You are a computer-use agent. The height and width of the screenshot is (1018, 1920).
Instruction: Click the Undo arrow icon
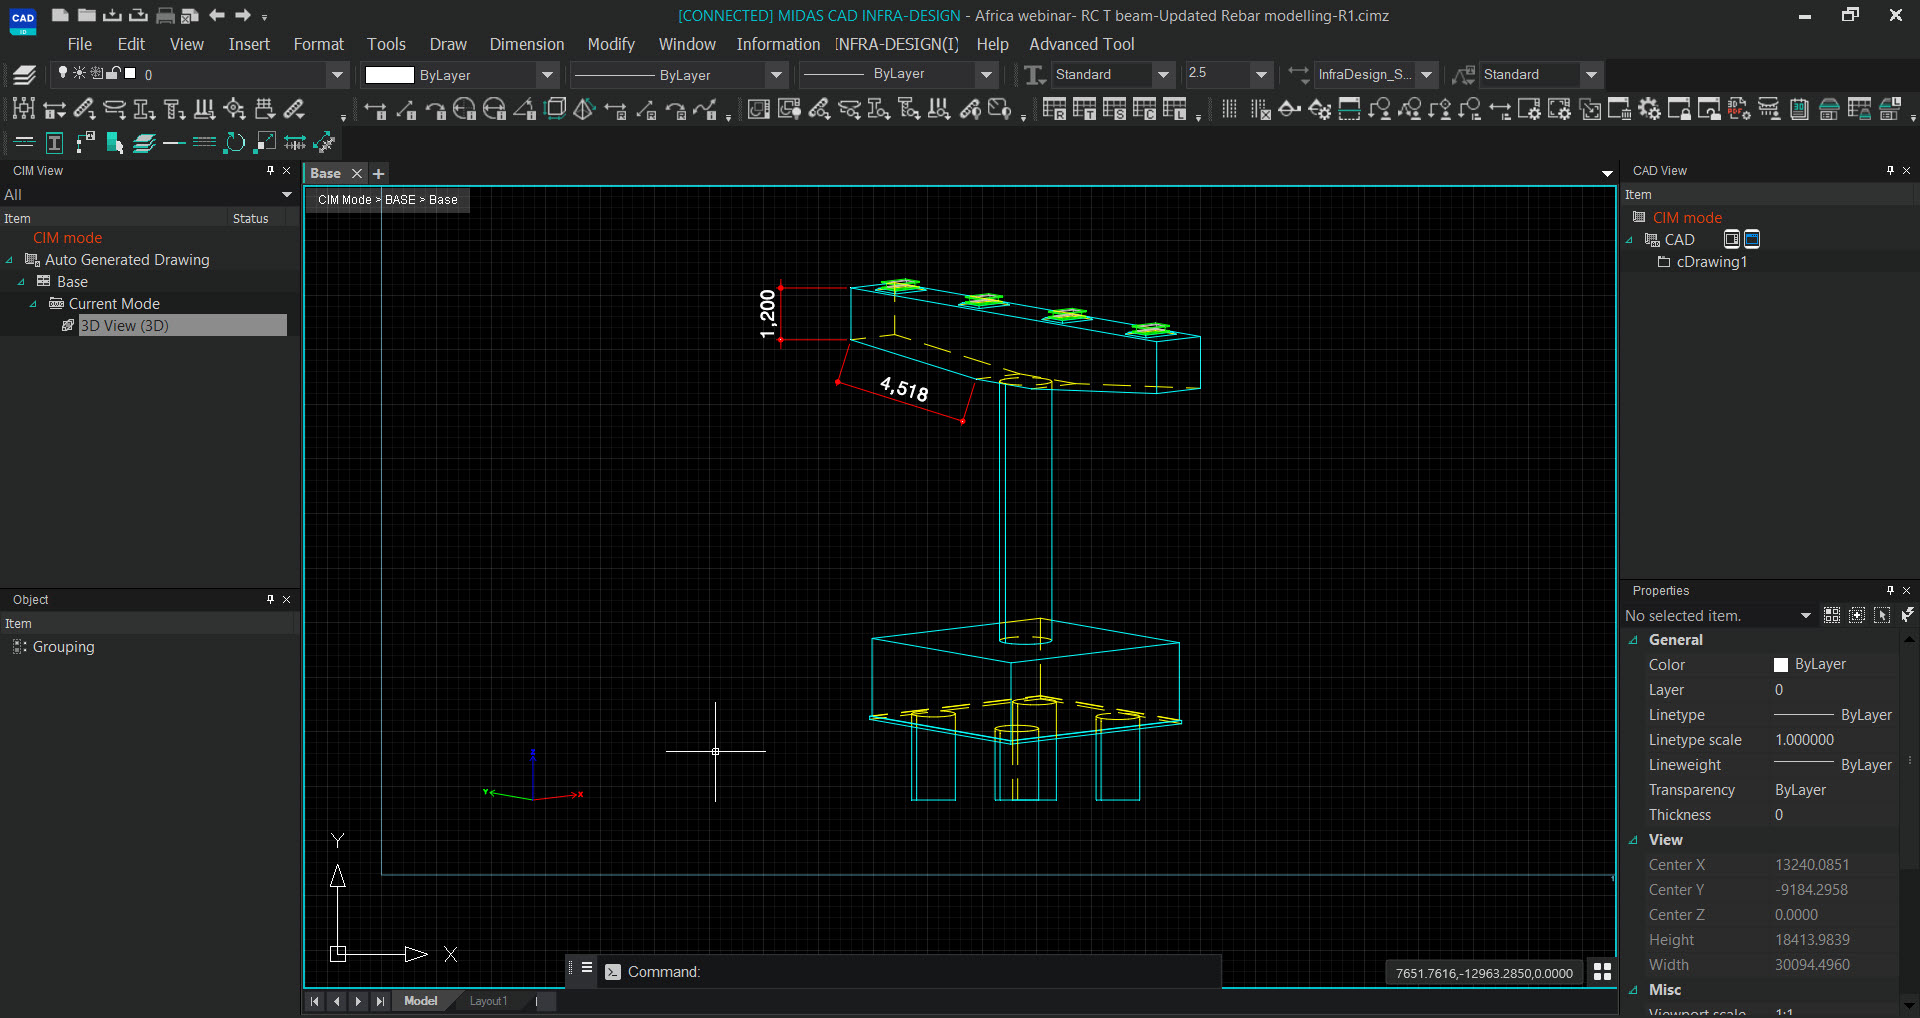point(216,15)
